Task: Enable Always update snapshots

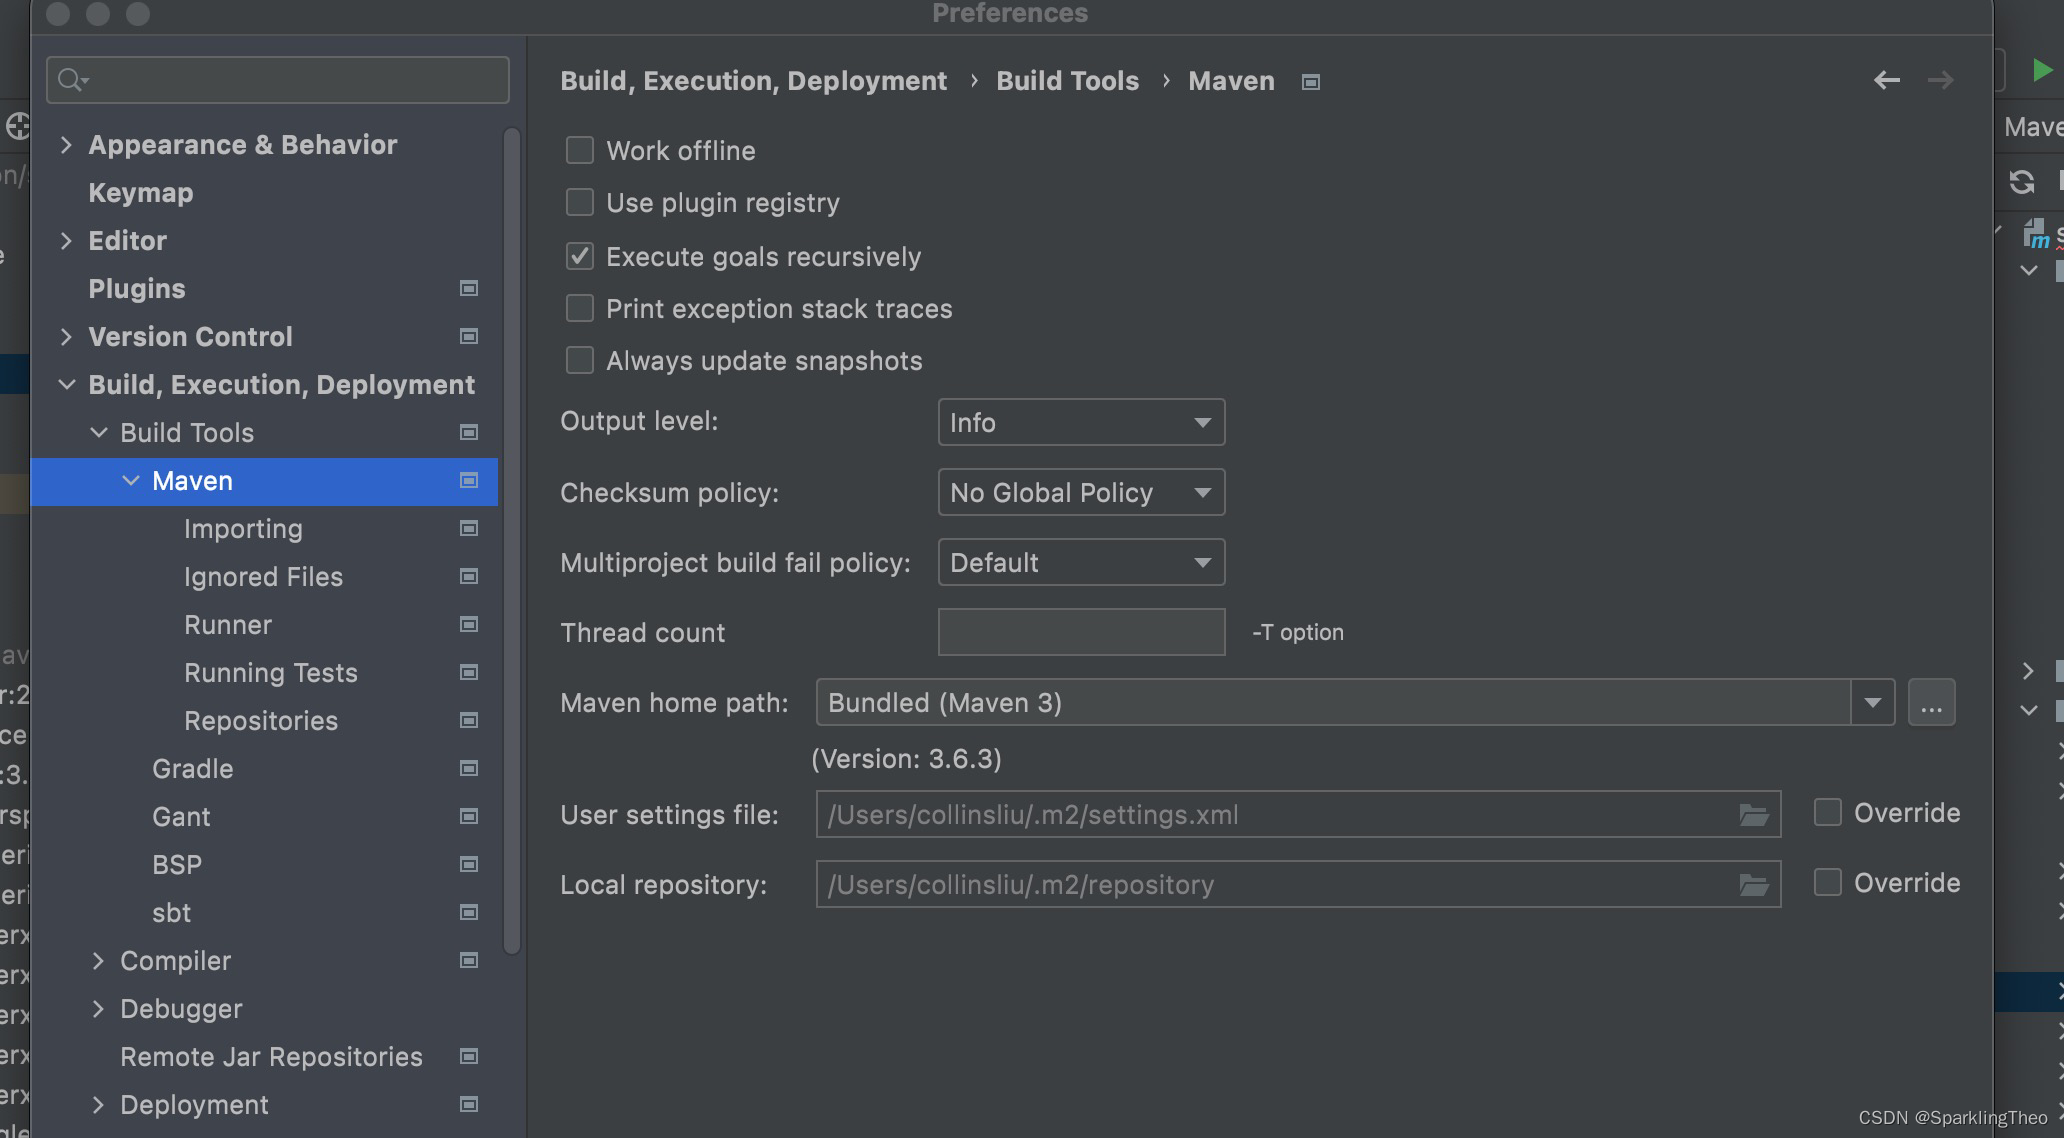Action: click(580, 361)
